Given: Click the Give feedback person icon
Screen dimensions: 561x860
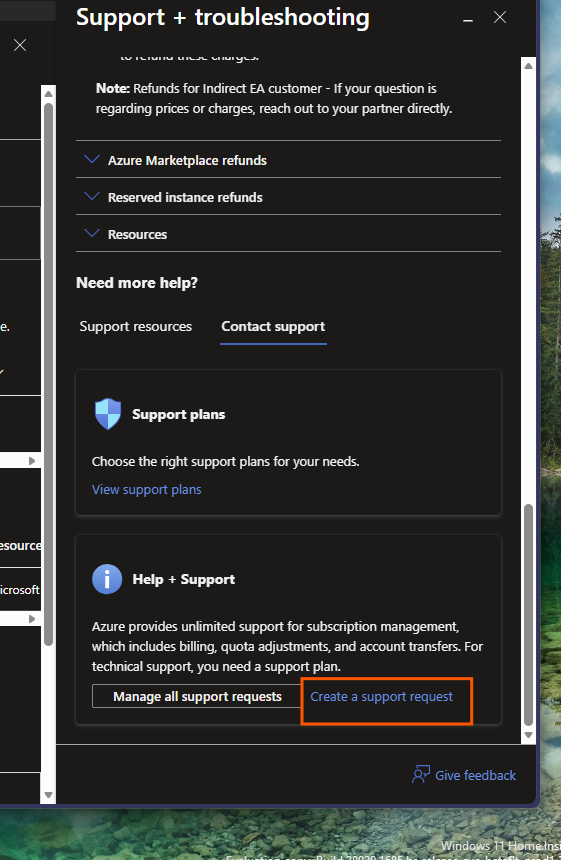Looking at the screenshot, I should point(421,774).
